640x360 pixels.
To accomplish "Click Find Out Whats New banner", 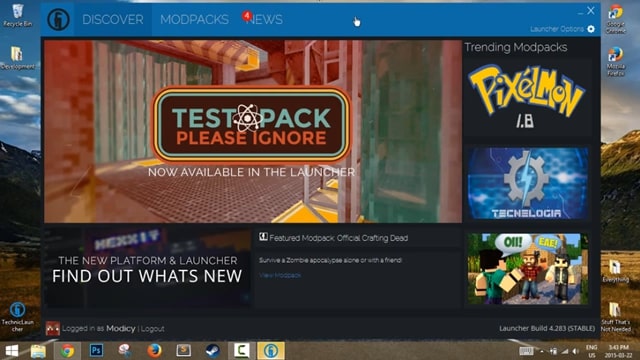I will tap(147, 268).
